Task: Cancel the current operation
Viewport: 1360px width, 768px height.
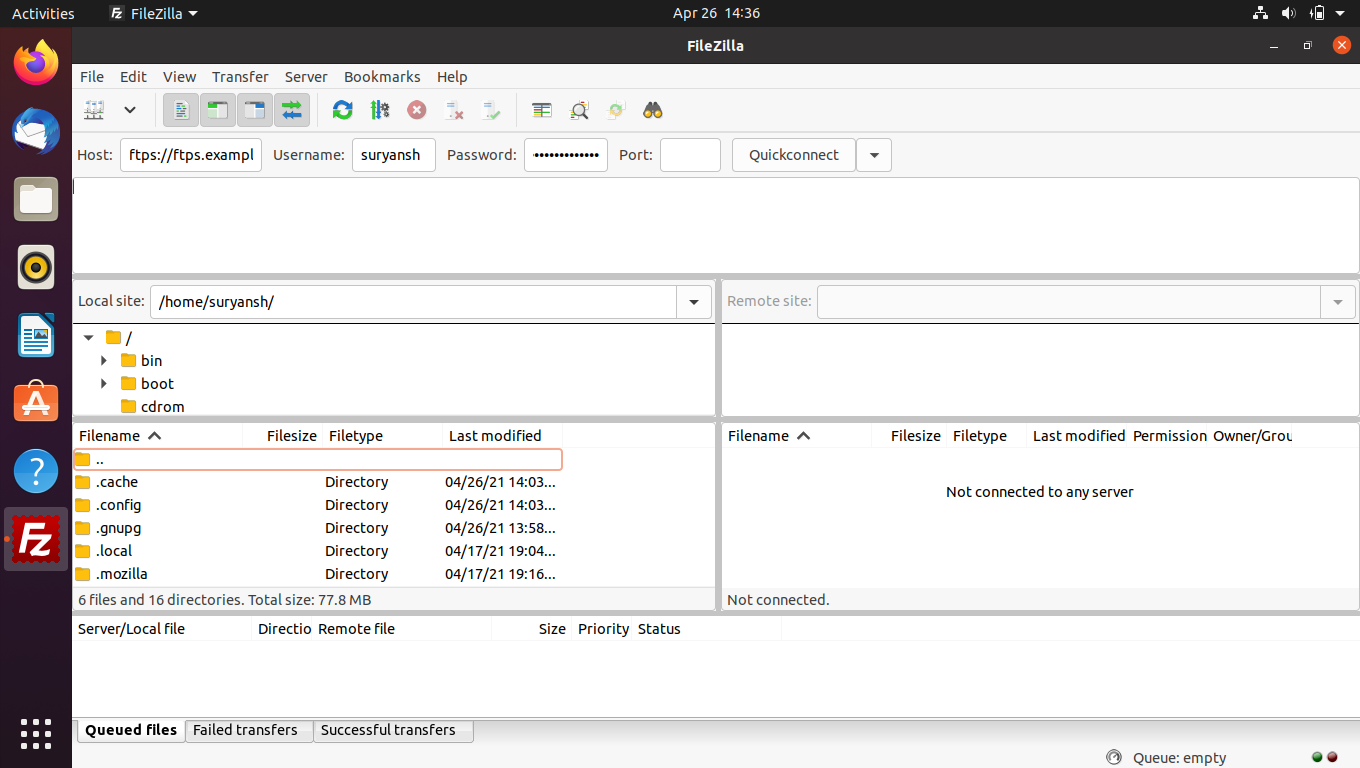Action: click(x=417, y=110)
